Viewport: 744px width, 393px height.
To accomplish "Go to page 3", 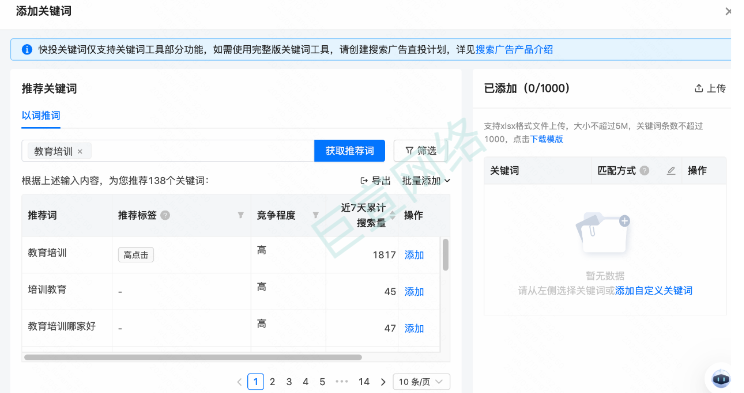I will (x=289, y=382).
